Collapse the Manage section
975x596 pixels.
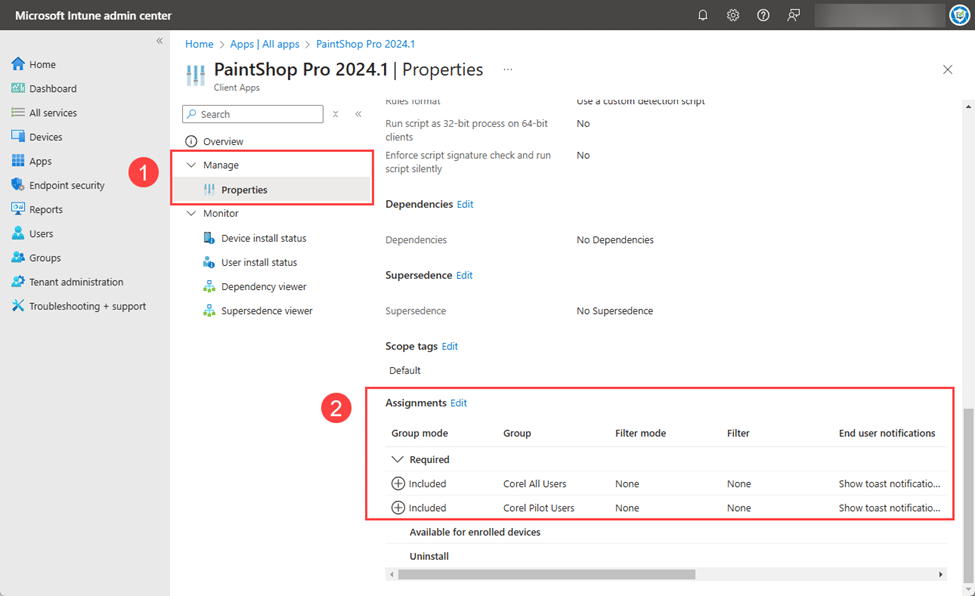pos(191,165)
